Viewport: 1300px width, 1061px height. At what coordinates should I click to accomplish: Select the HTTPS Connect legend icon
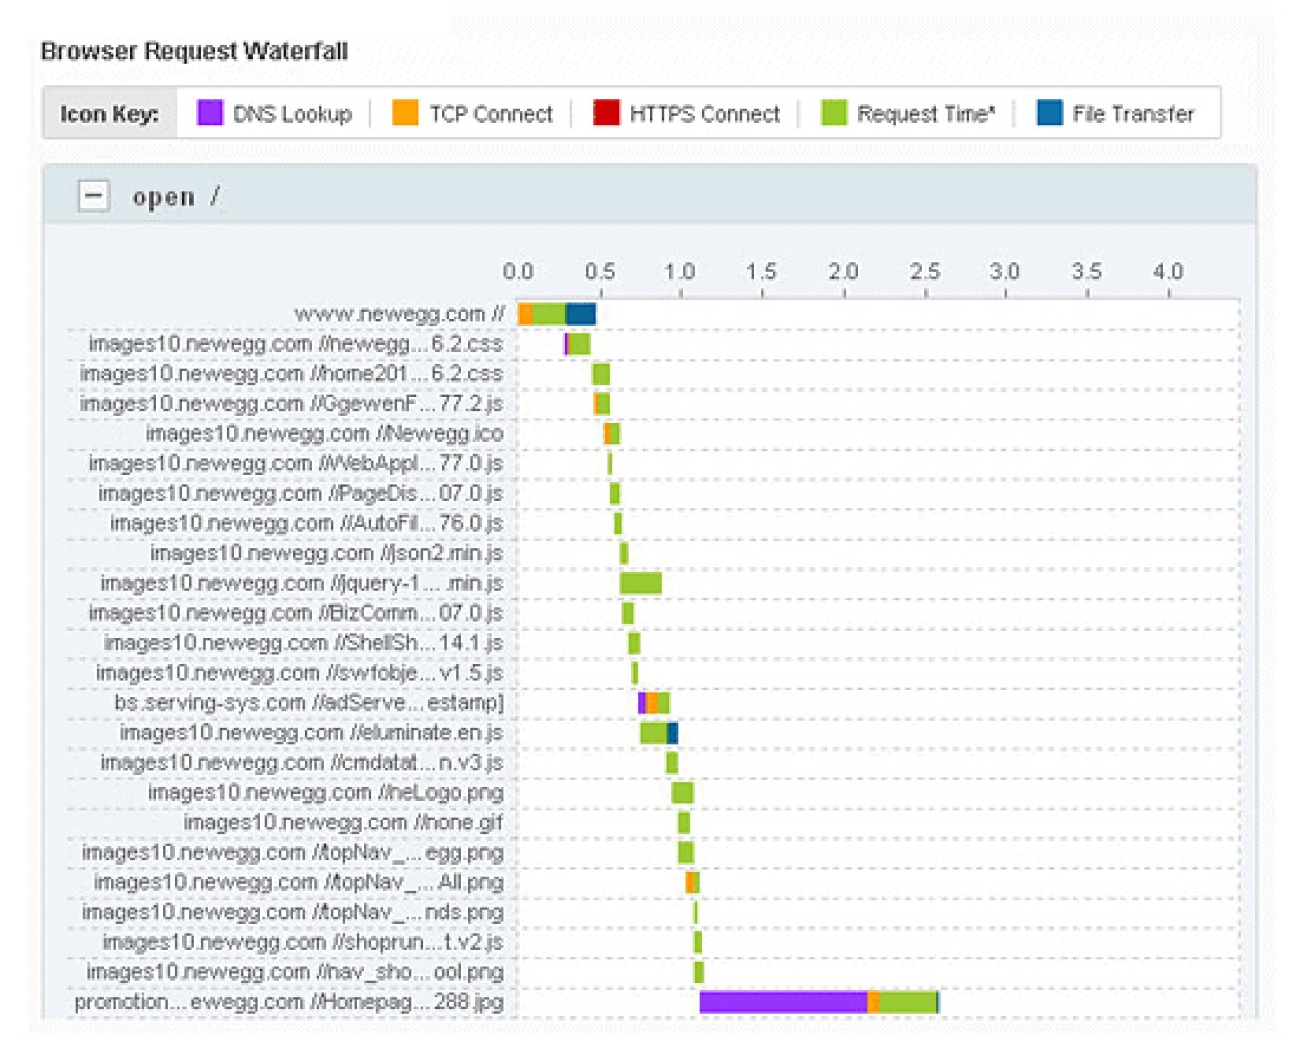coord(605,113)
